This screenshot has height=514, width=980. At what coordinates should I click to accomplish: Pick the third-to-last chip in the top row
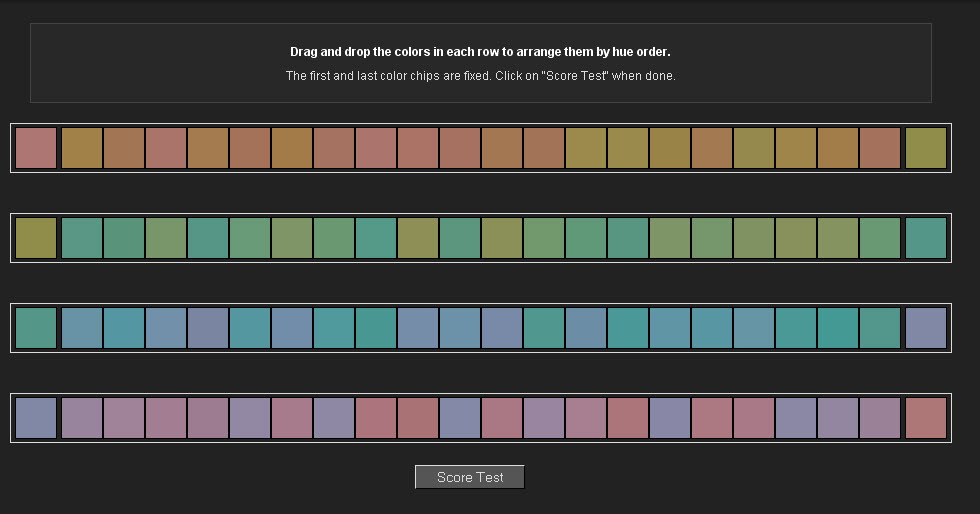(x=838, y=148)
